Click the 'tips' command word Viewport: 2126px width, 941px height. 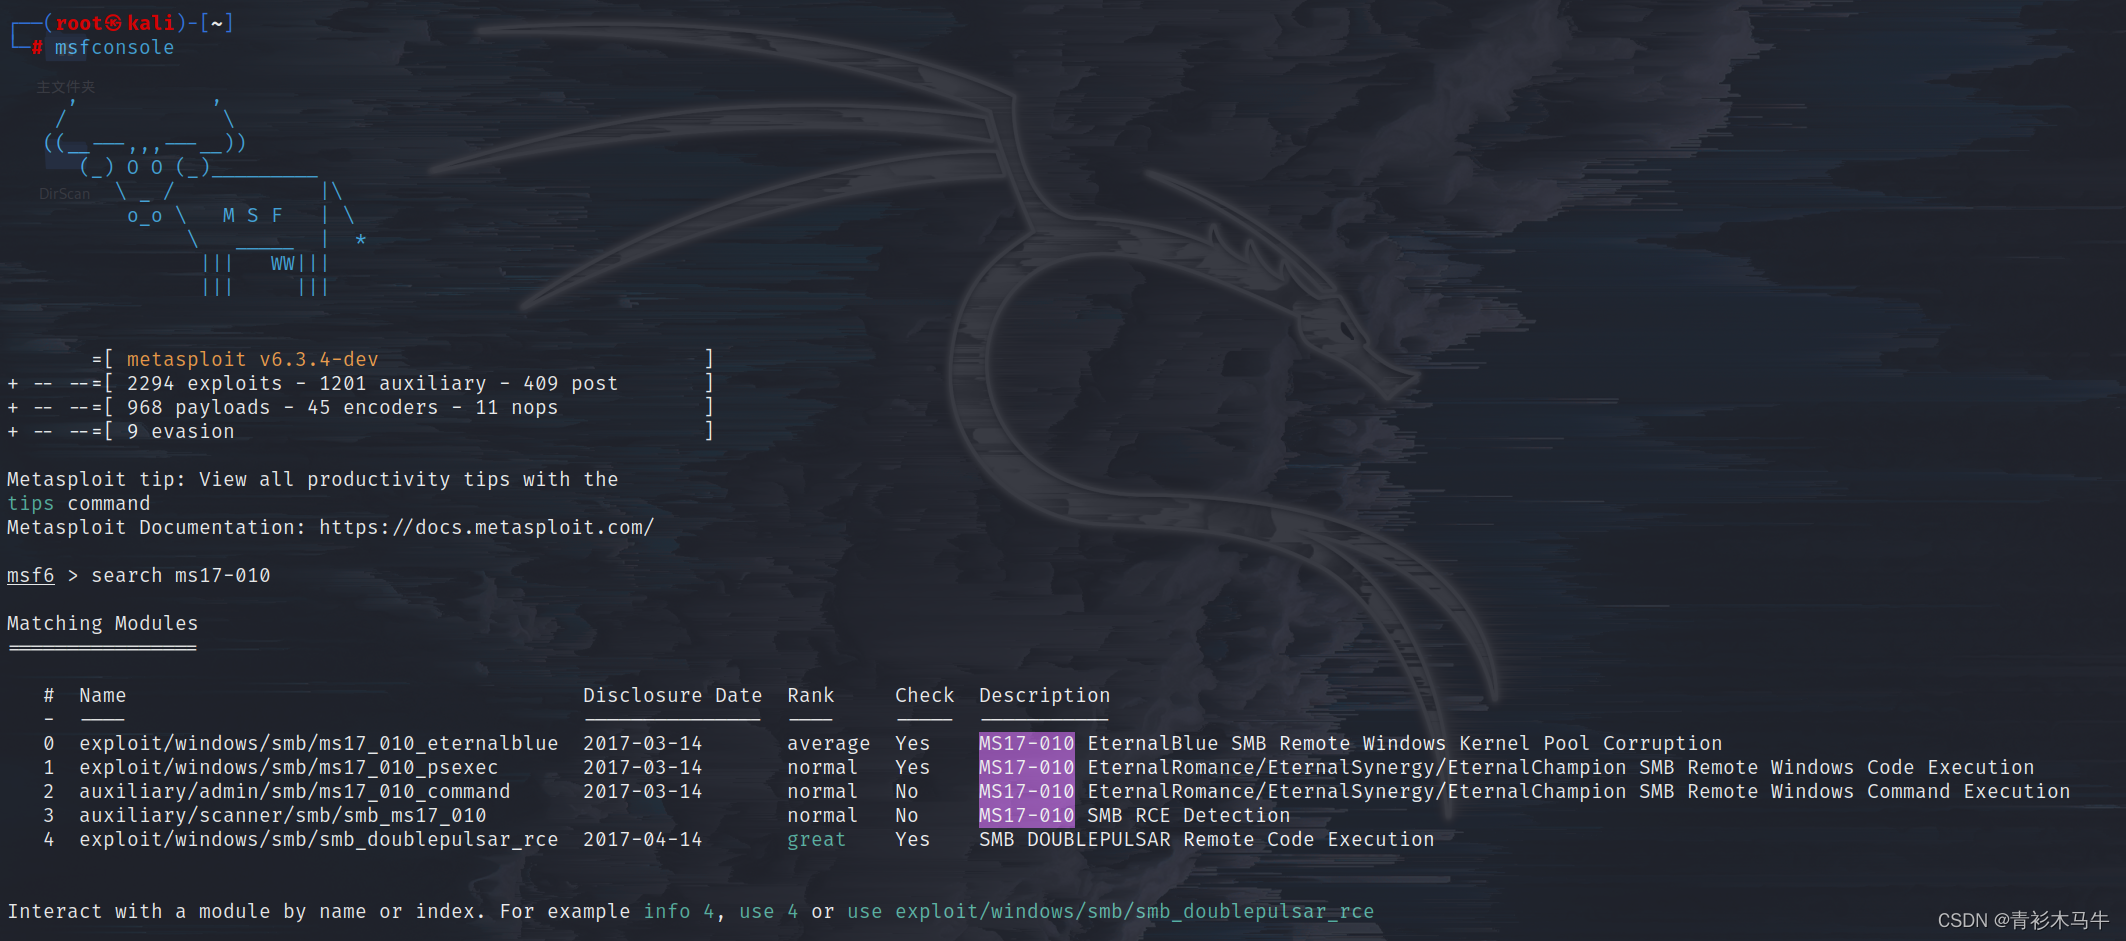tap(30, 503)
